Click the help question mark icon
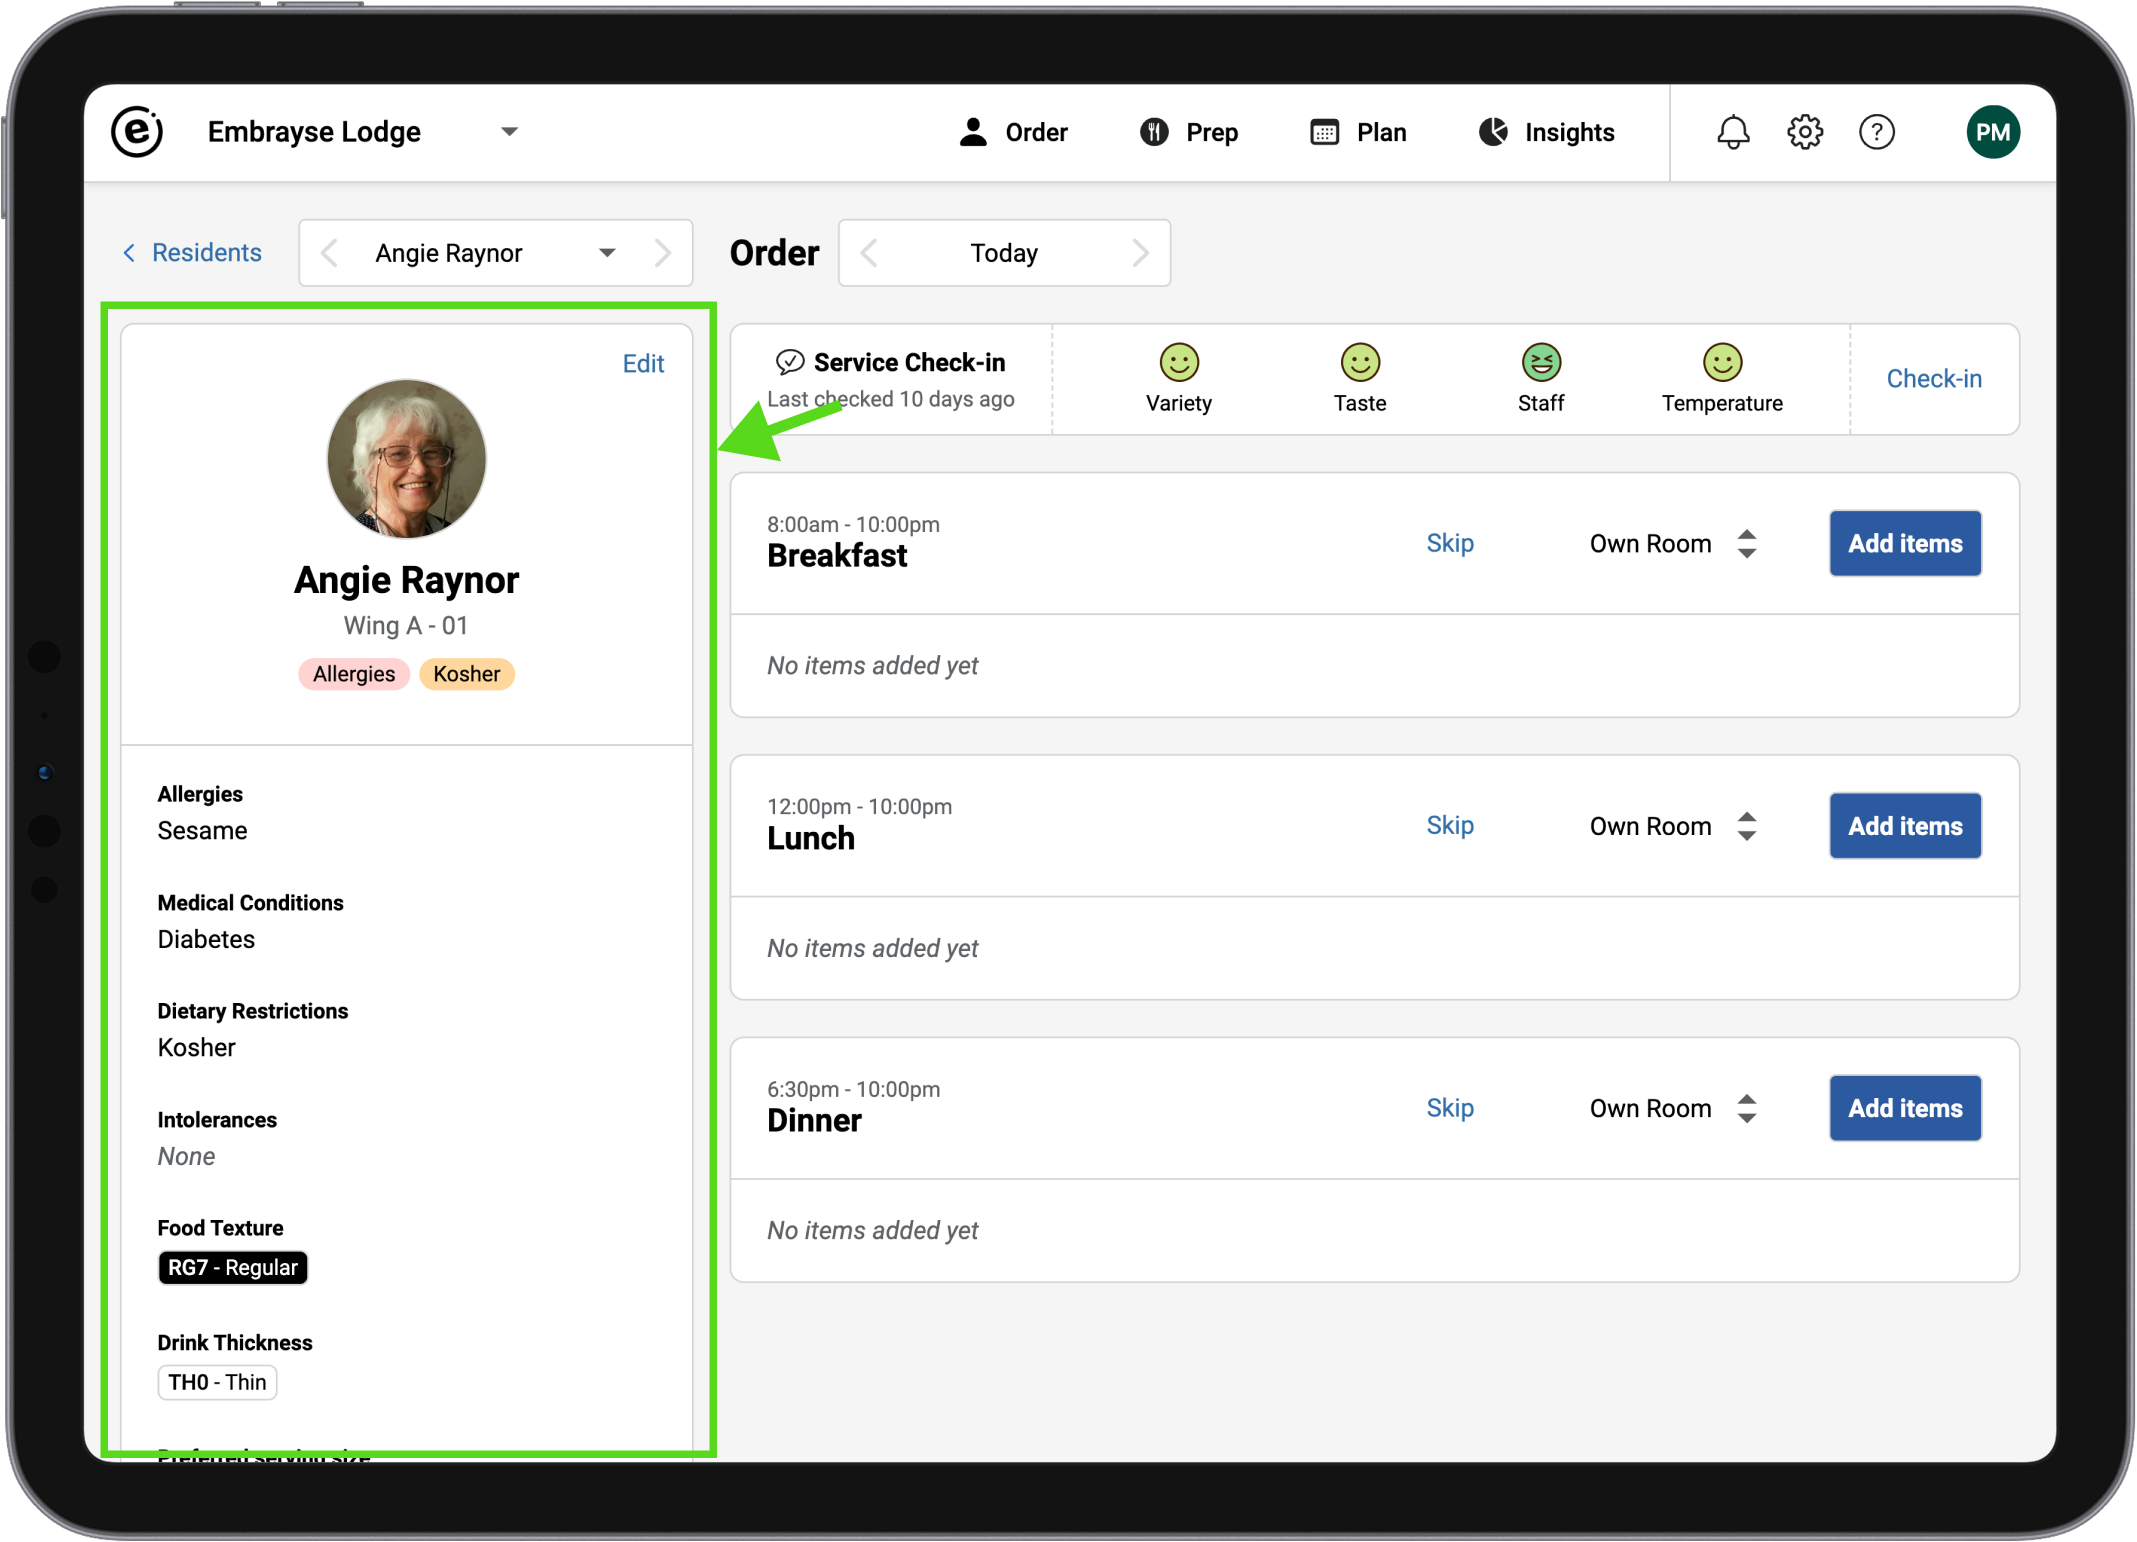The image size is (2137, 1542). [x=1877, y=132]
